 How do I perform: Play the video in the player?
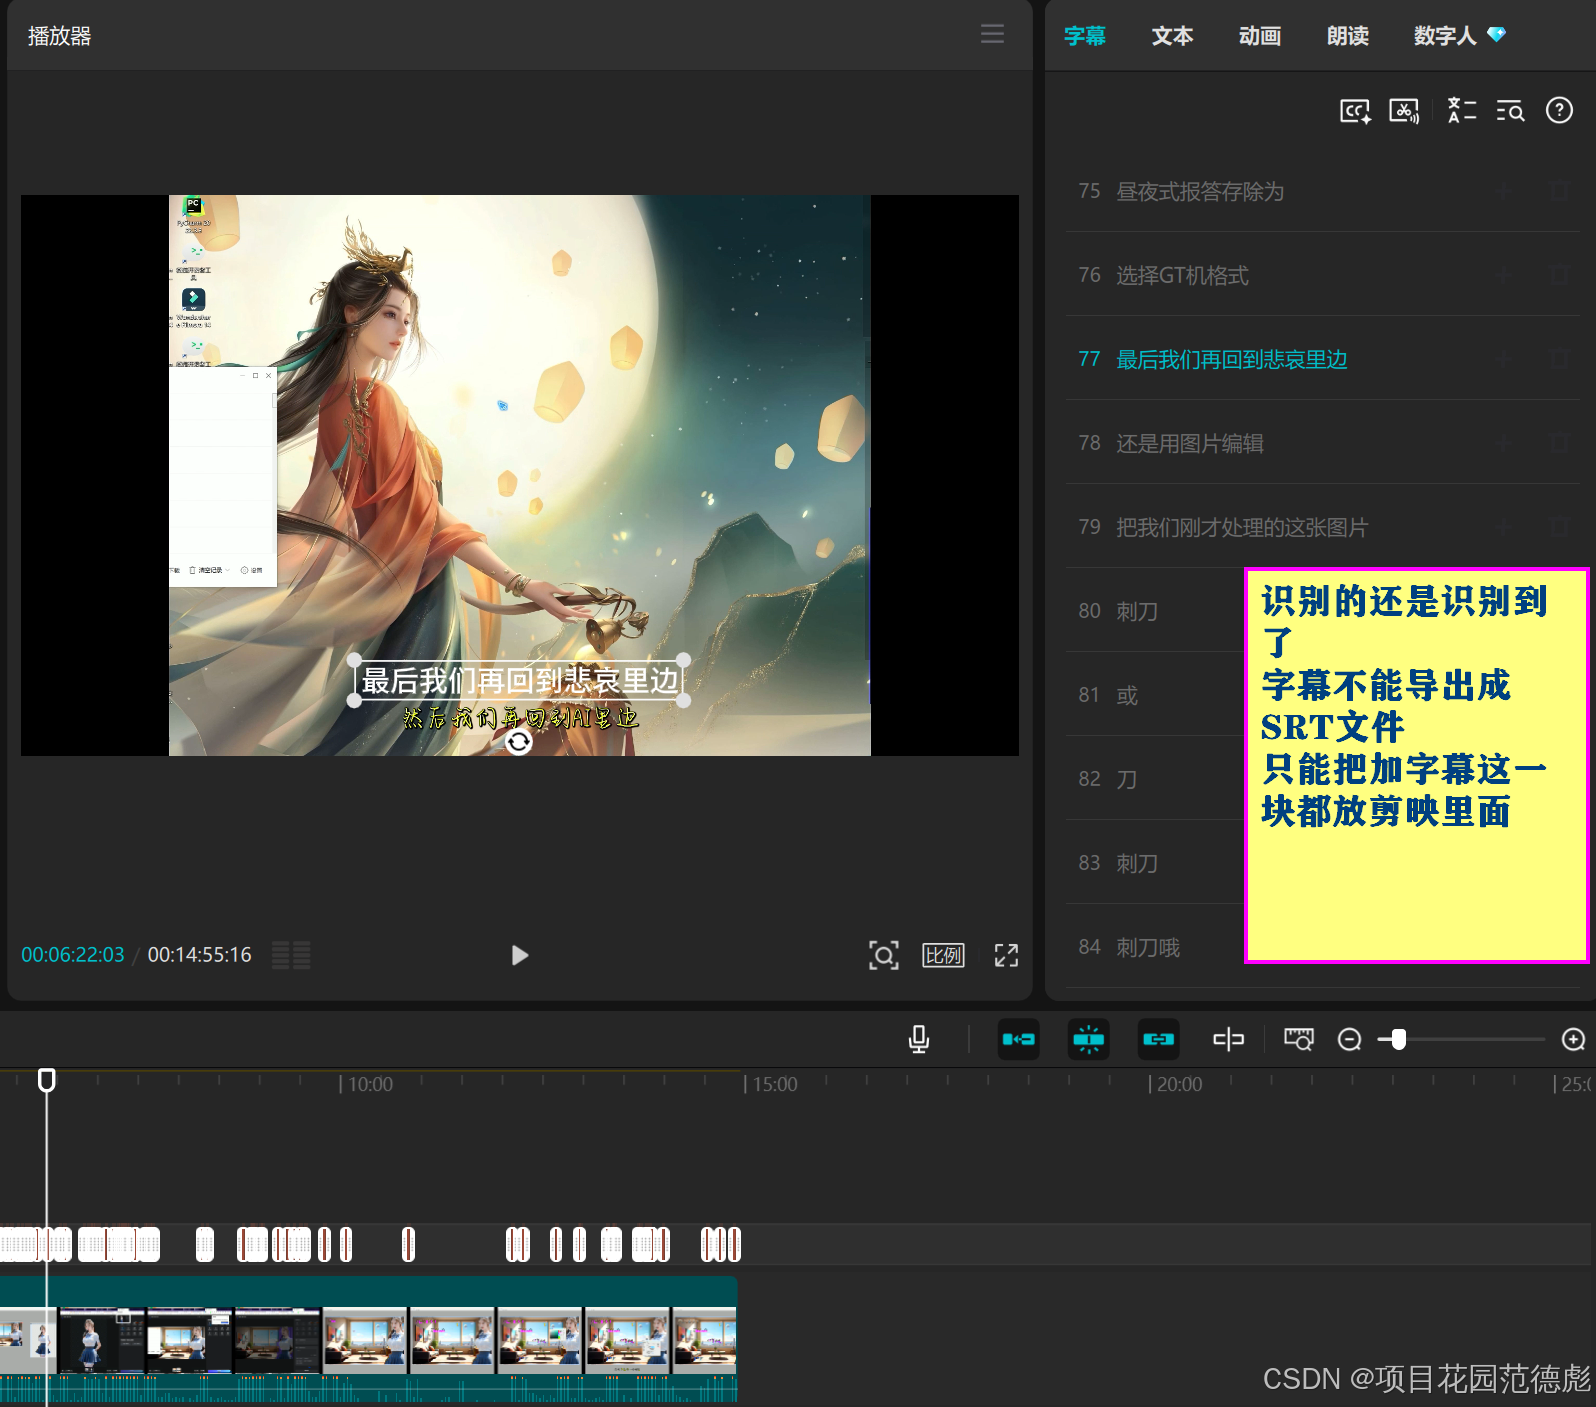(519, 955)
